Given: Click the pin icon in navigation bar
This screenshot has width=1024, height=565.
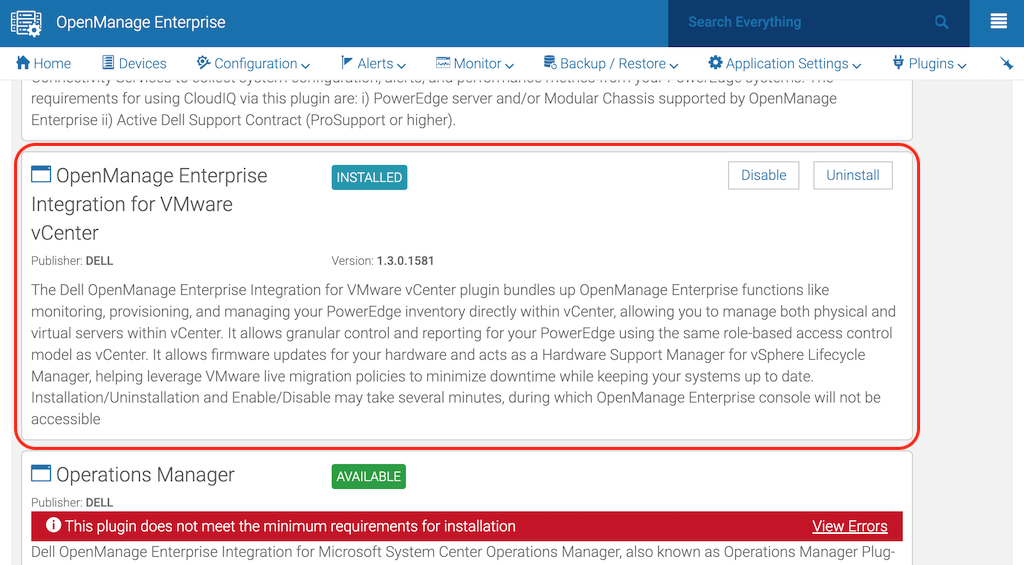Looking at the screenshot, I should pyautogui.click(x=1006, y=63).
